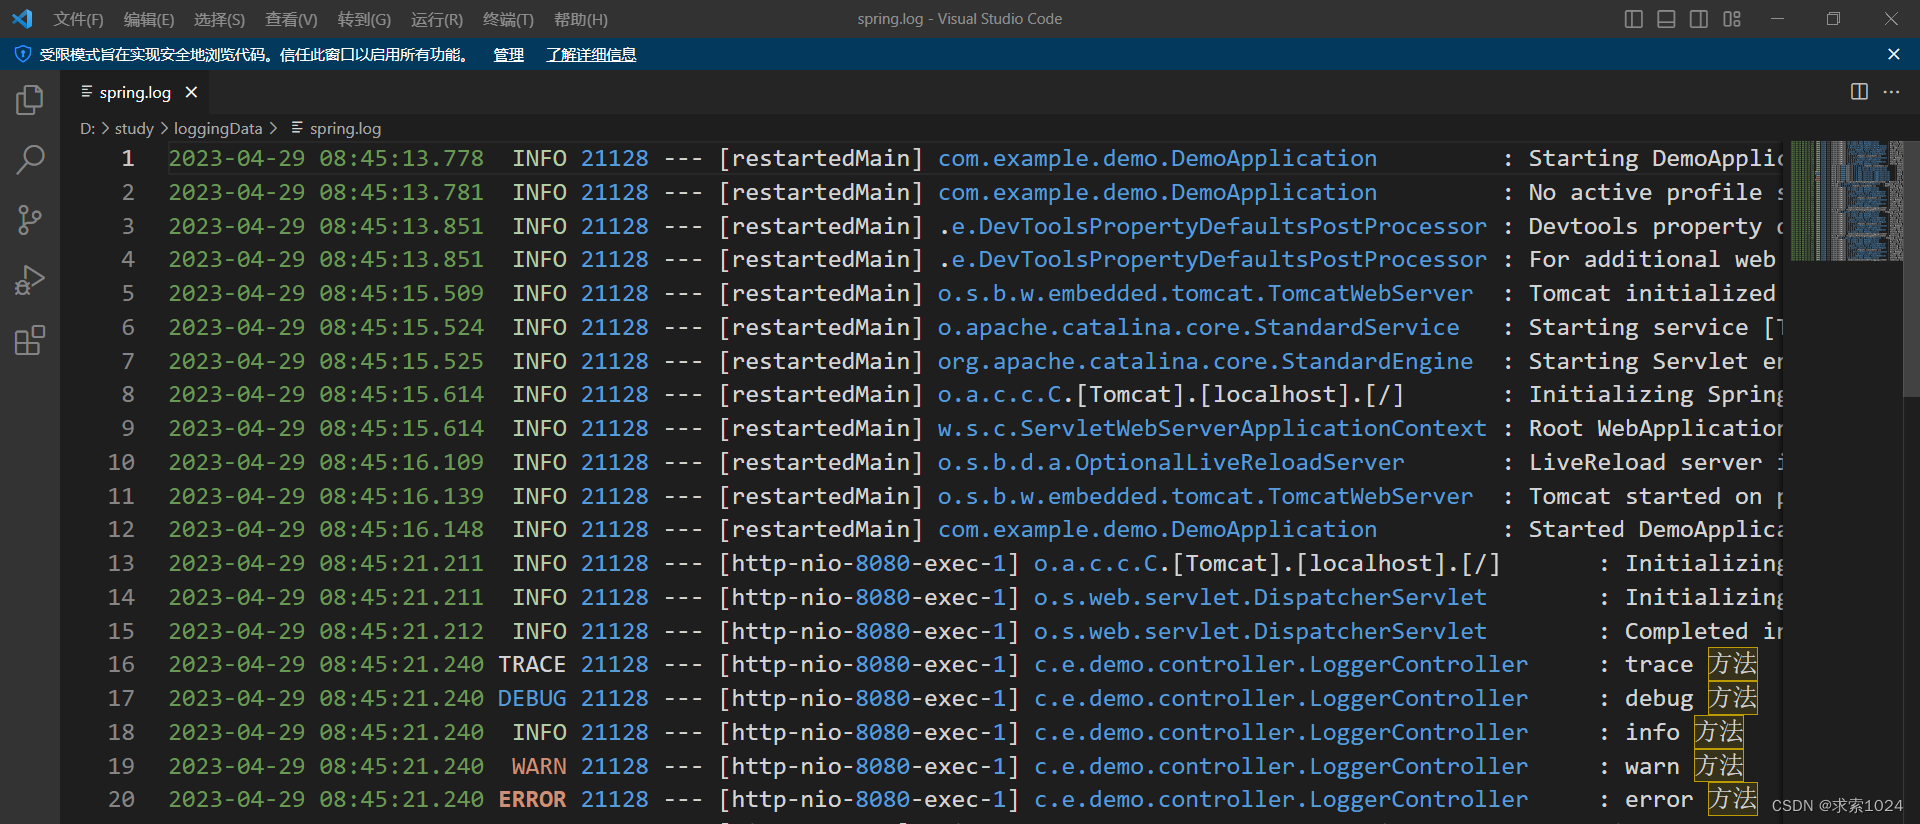Dismiss the restricted mode banner

coord(1893,54)
